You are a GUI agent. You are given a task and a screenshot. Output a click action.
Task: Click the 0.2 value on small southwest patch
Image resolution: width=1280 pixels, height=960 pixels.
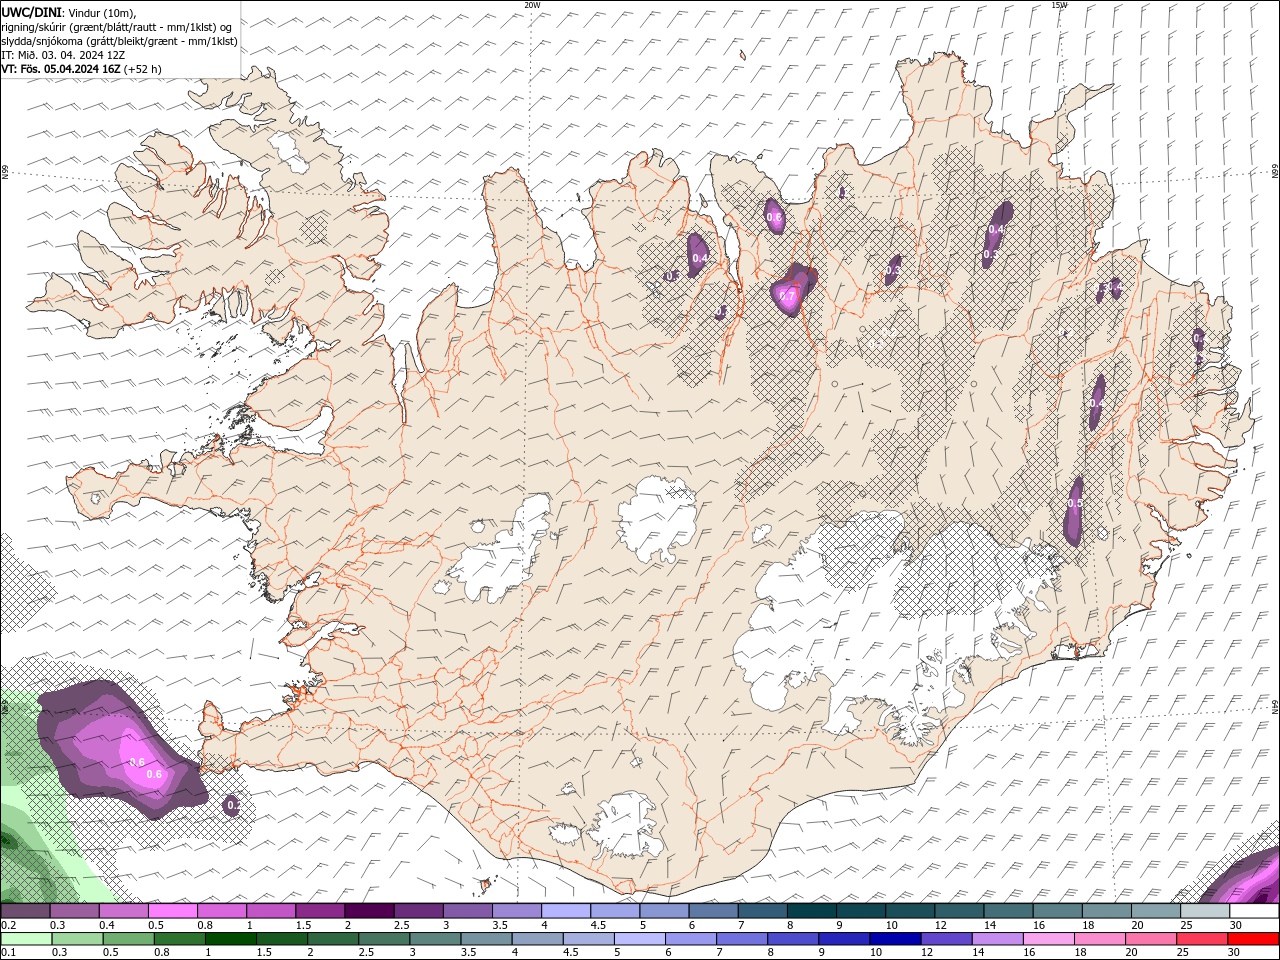click(x=233, y=804)
